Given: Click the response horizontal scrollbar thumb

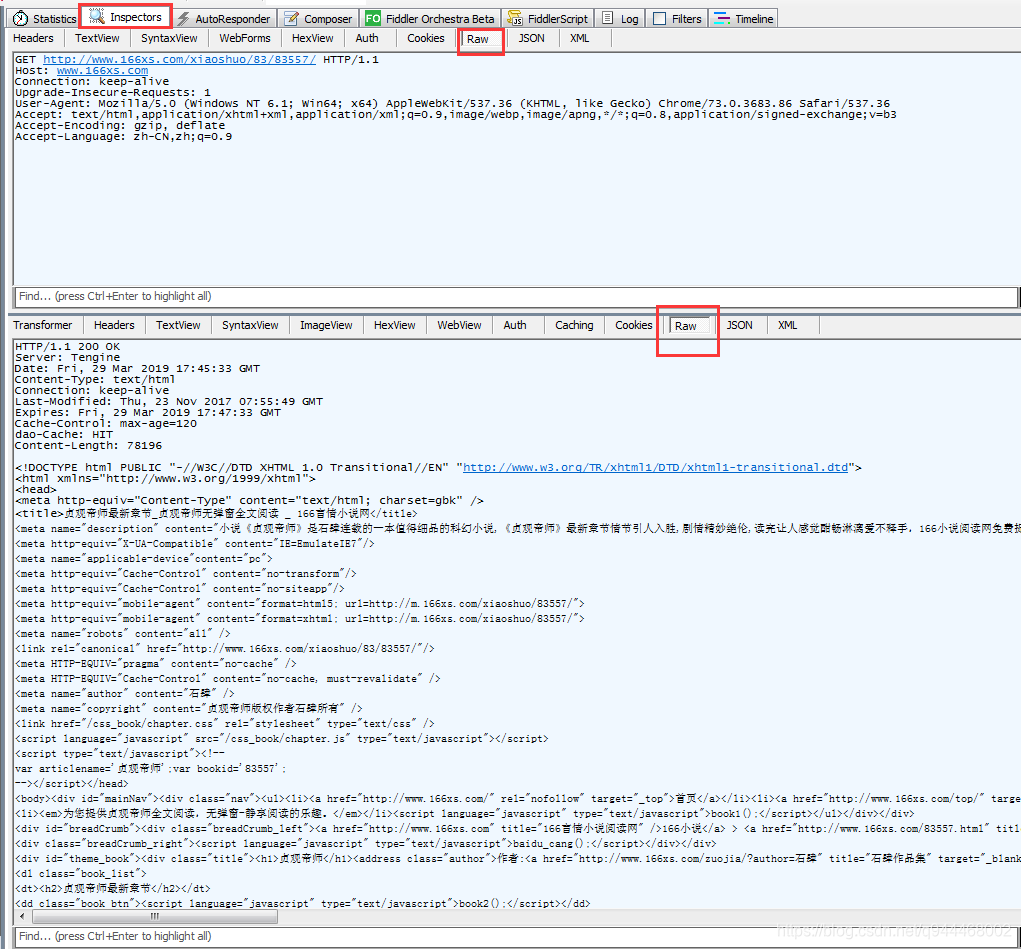Looking at the screenshot, I should click(x=155, y=916).
